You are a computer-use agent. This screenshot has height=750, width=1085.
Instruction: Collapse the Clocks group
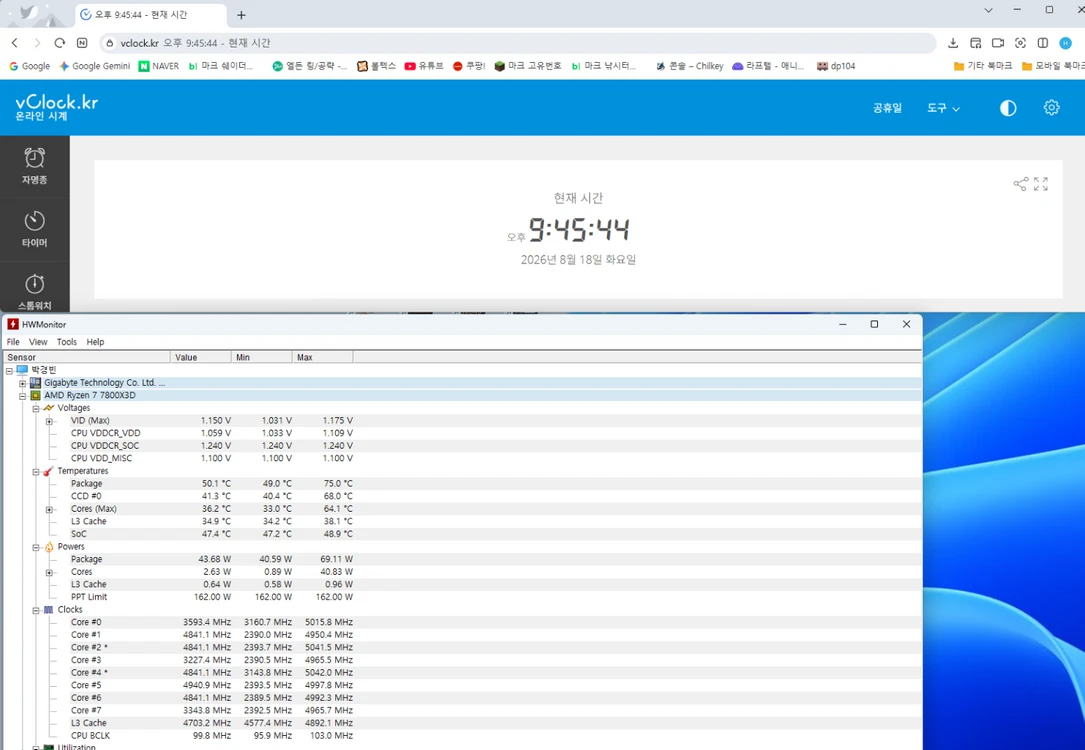tap(35, 610)
